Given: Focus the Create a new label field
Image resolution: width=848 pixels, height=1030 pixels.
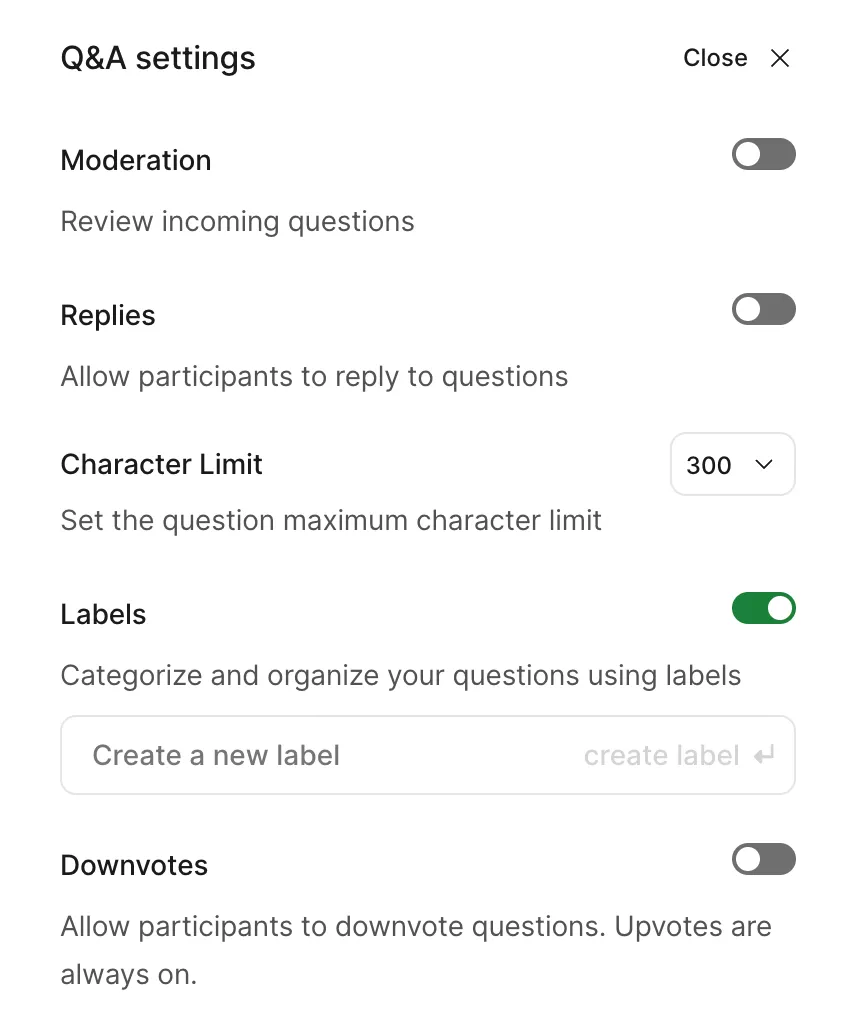Looking at the screenshot, I should pos(300,755).
